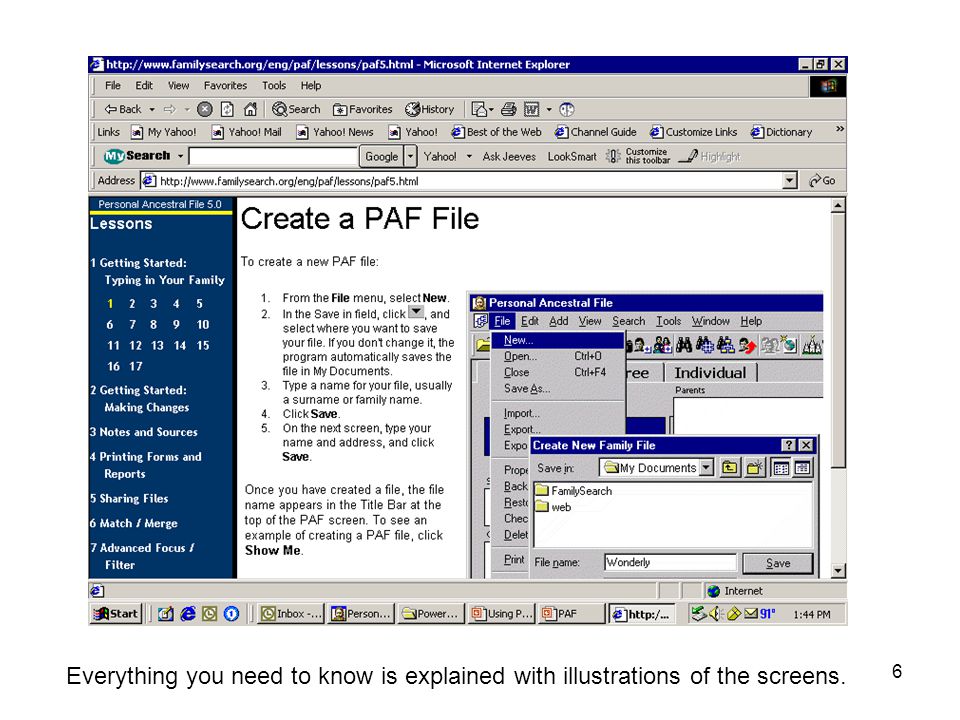The height and width of the screenshot is (720, 960).
Task: Open the browser File menu
Action: [x=113, y=86]
